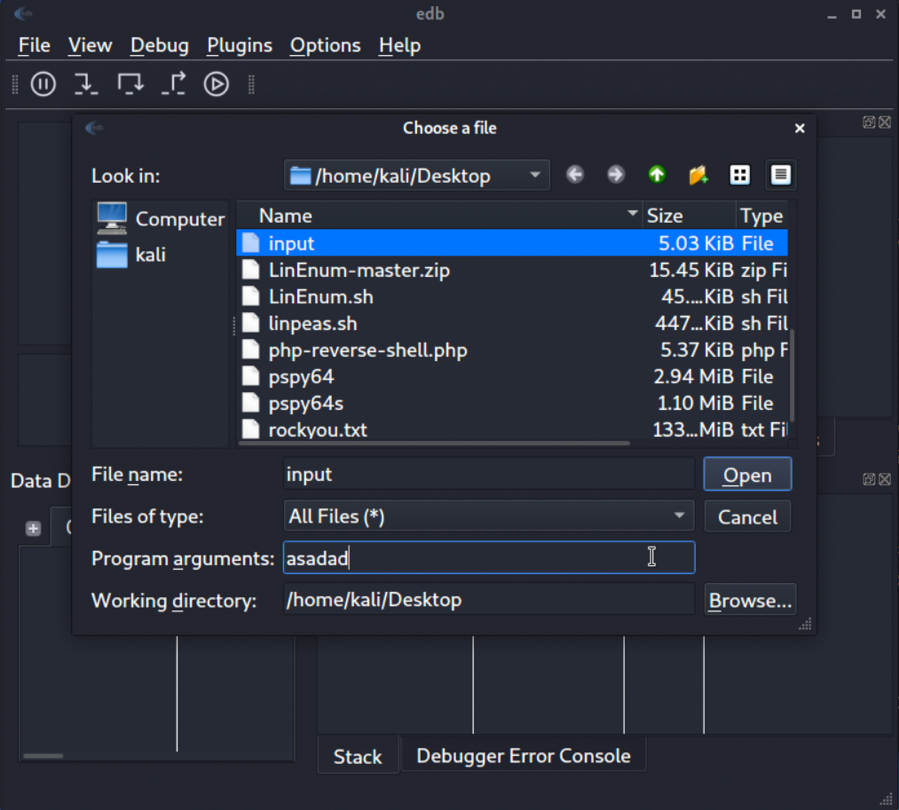Select pspy64 file

tap(512, 377)
